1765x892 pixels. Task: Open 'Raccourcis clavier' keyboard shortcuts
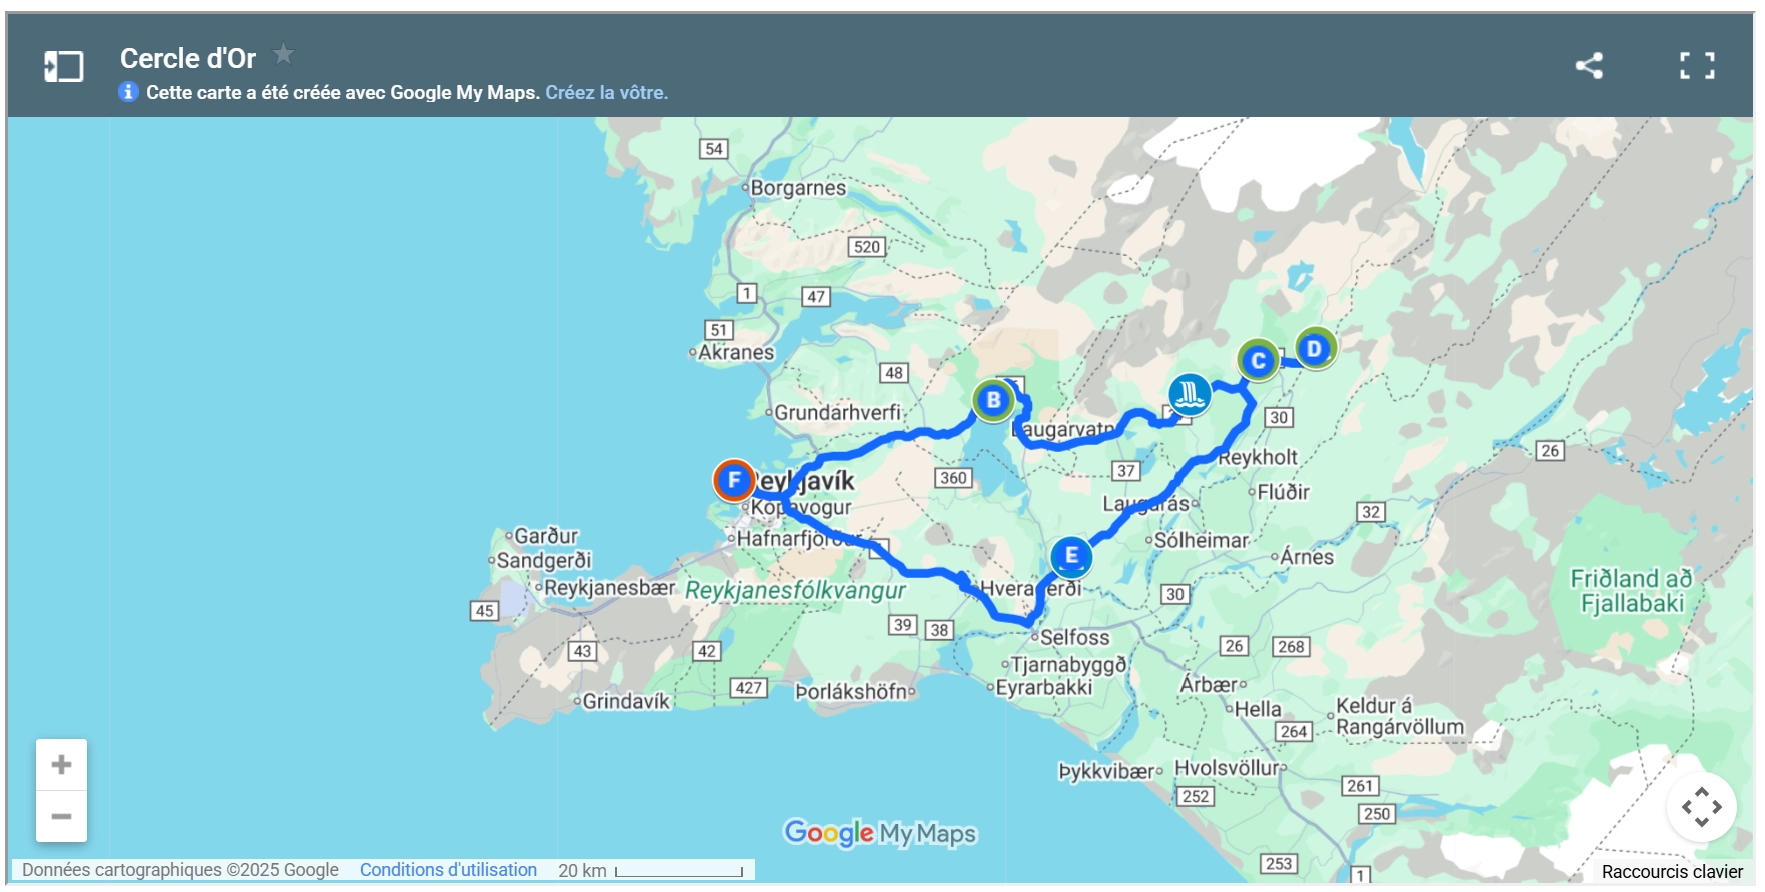click(x=1672, y=872)
